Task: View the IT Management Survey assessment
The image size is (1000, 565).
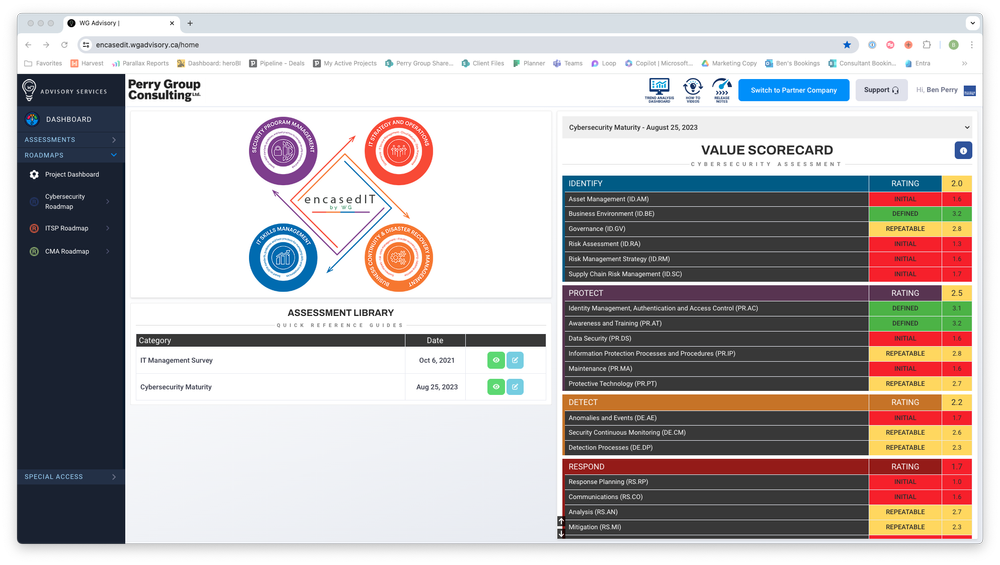Action: tap(496, 360)
